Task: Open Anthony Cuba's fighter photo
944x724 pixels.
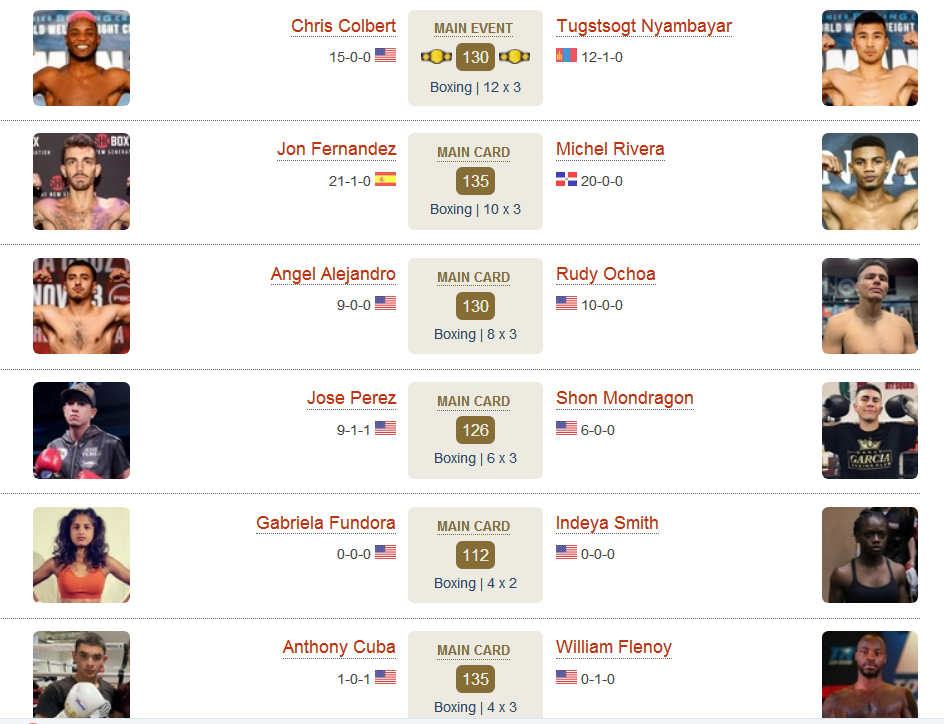Action: point(81,675)
